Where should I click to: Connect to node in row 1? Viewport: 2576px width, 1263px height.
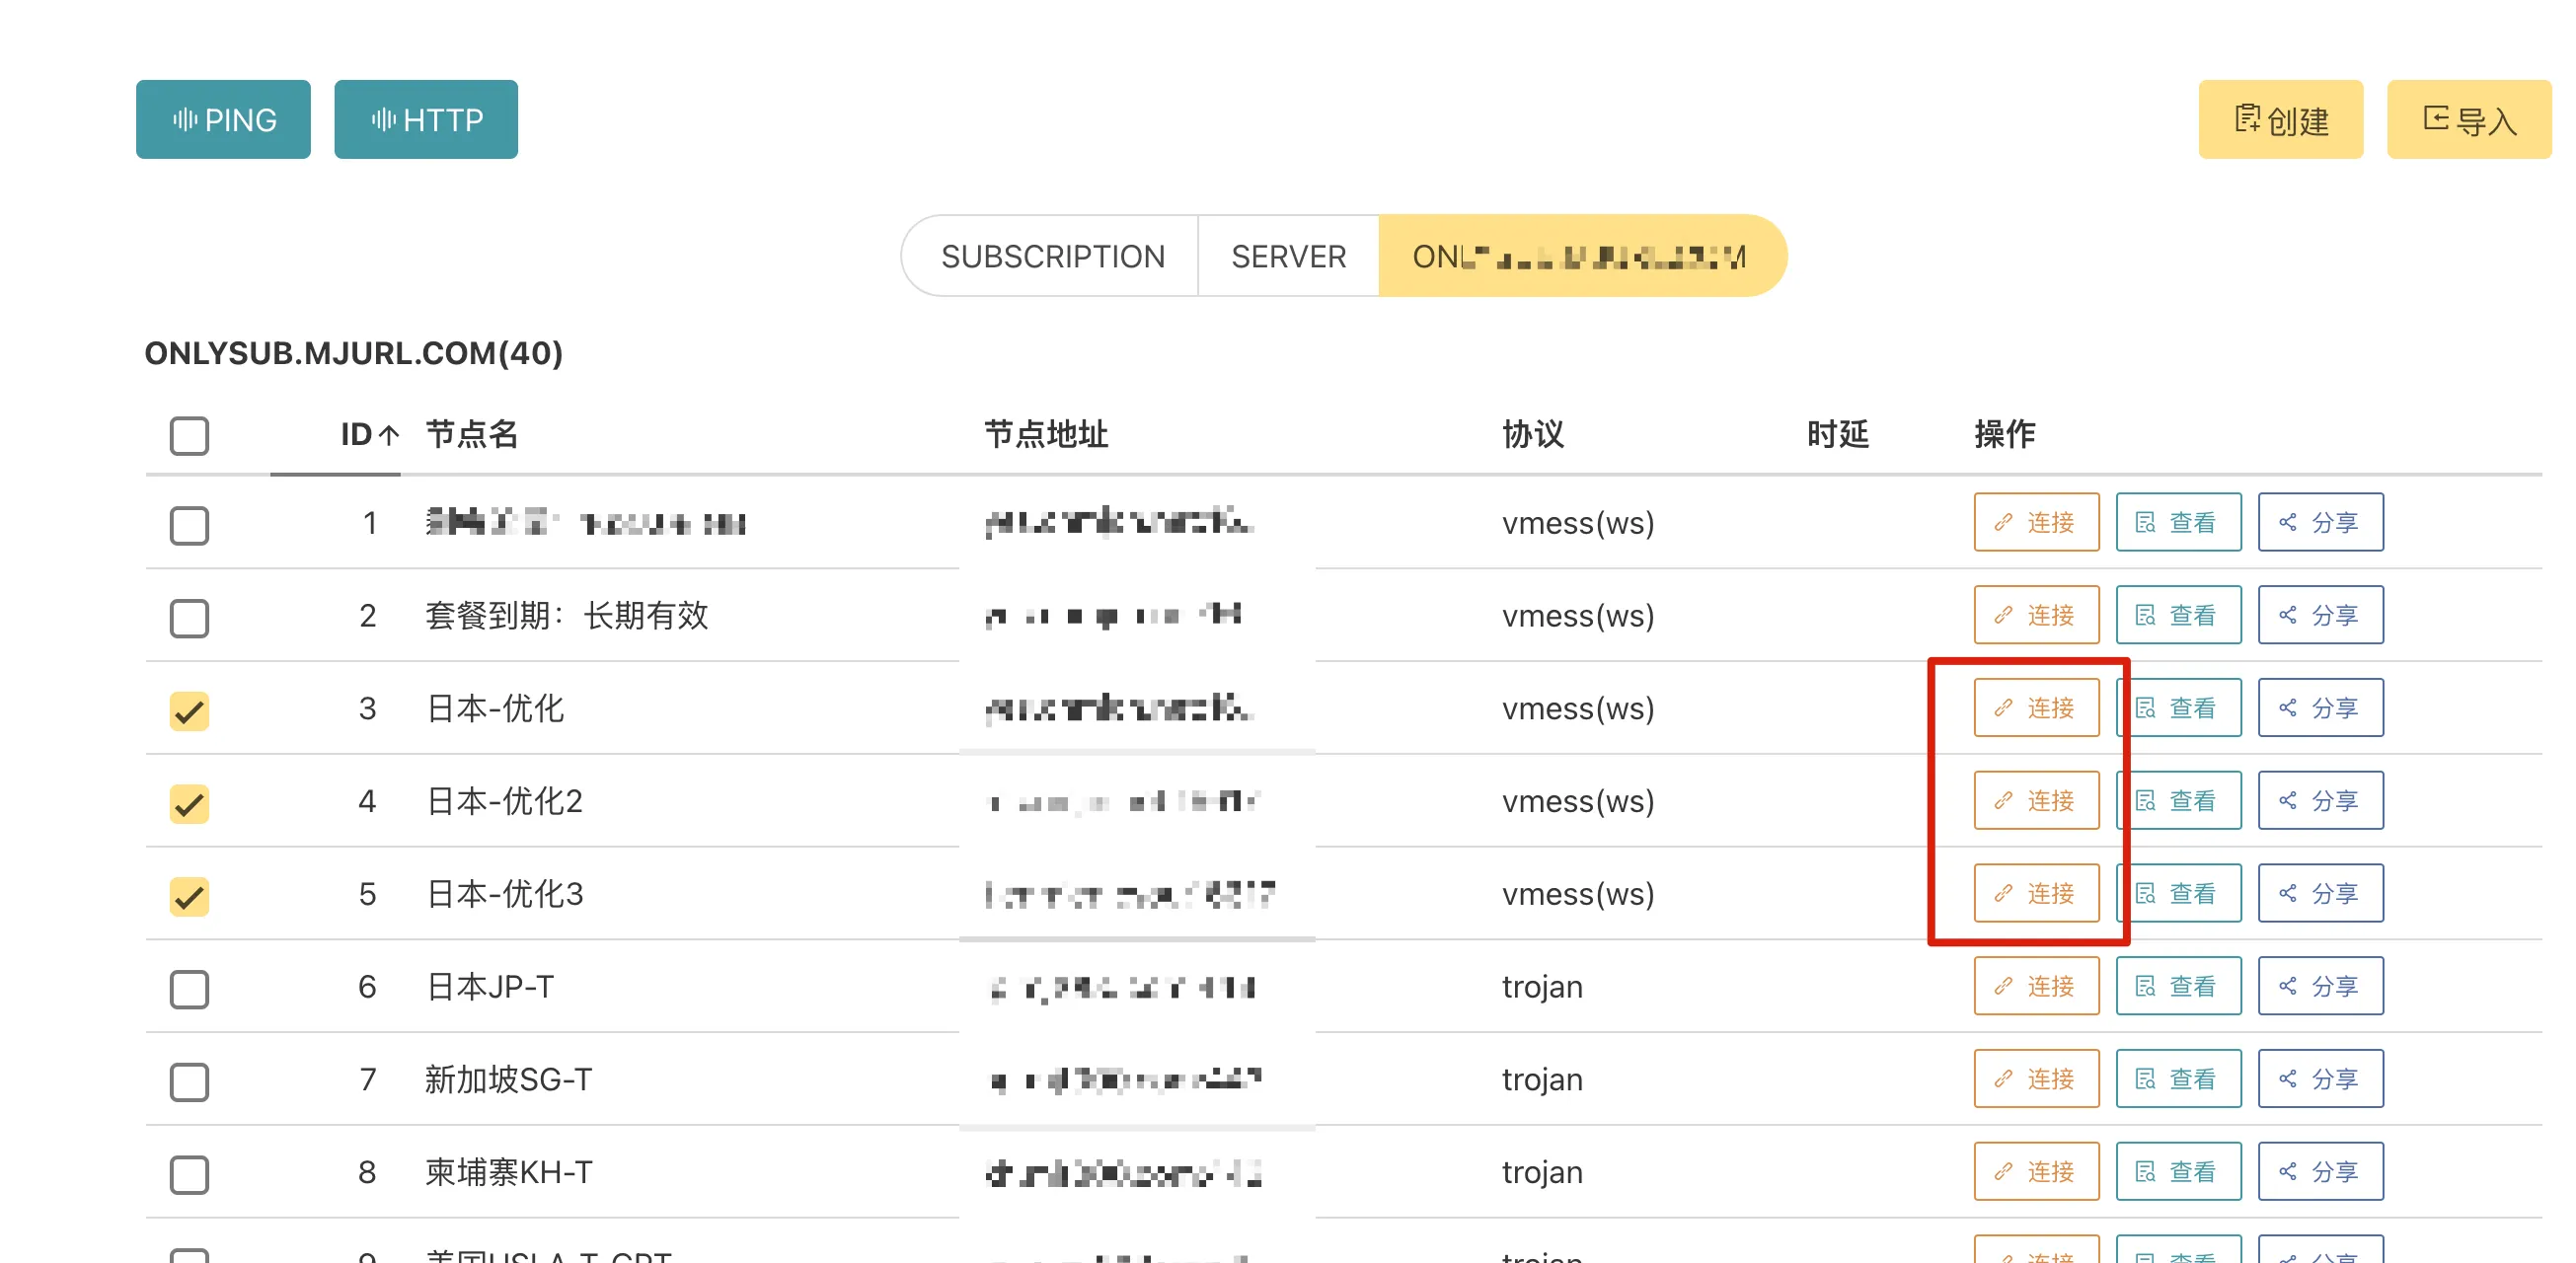tap(2035, 522)
